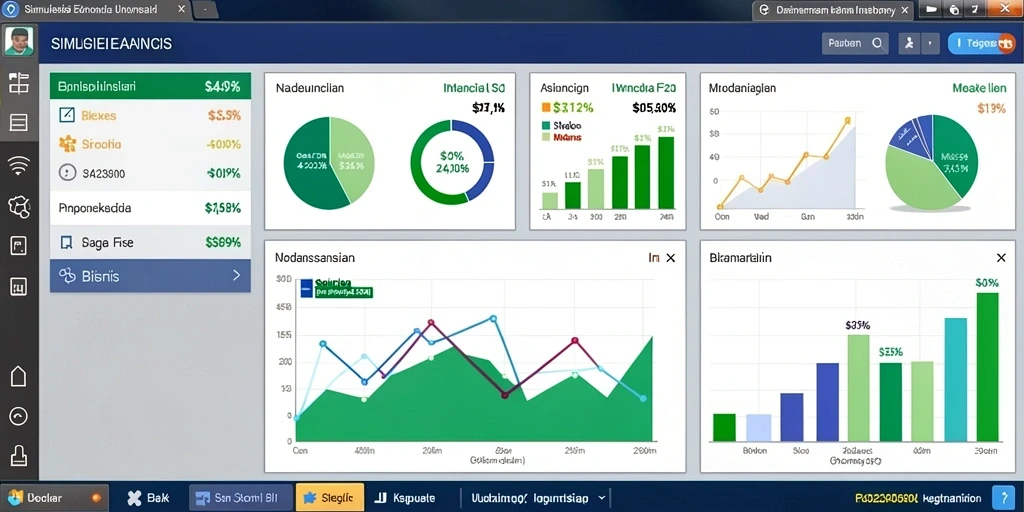Expand the Bisnis row chevron

pos(236,276)
